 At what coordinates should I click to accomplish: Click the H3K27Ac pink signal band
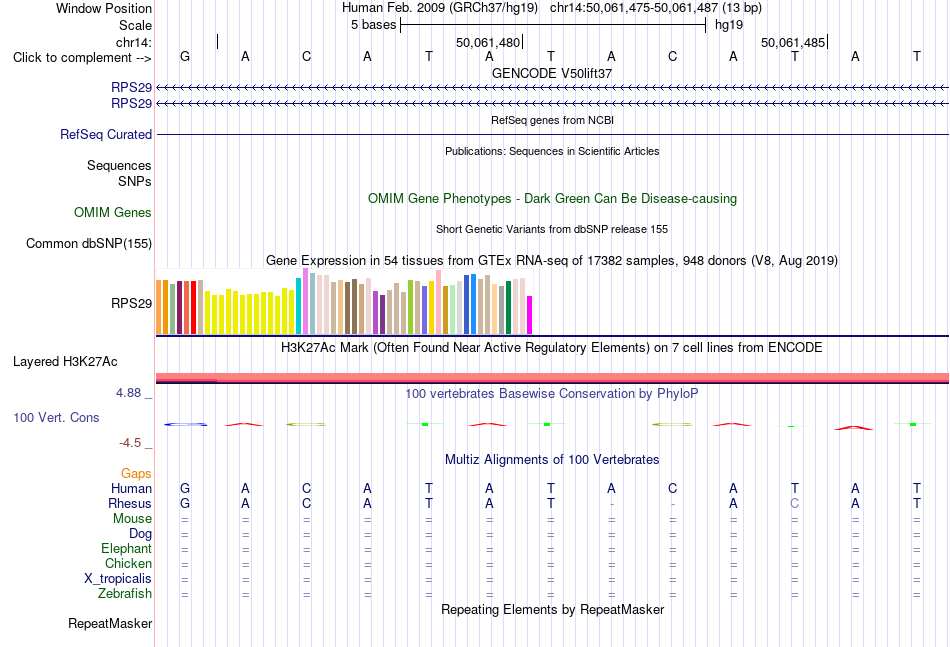pyautogui.click(x=552, y=377)
